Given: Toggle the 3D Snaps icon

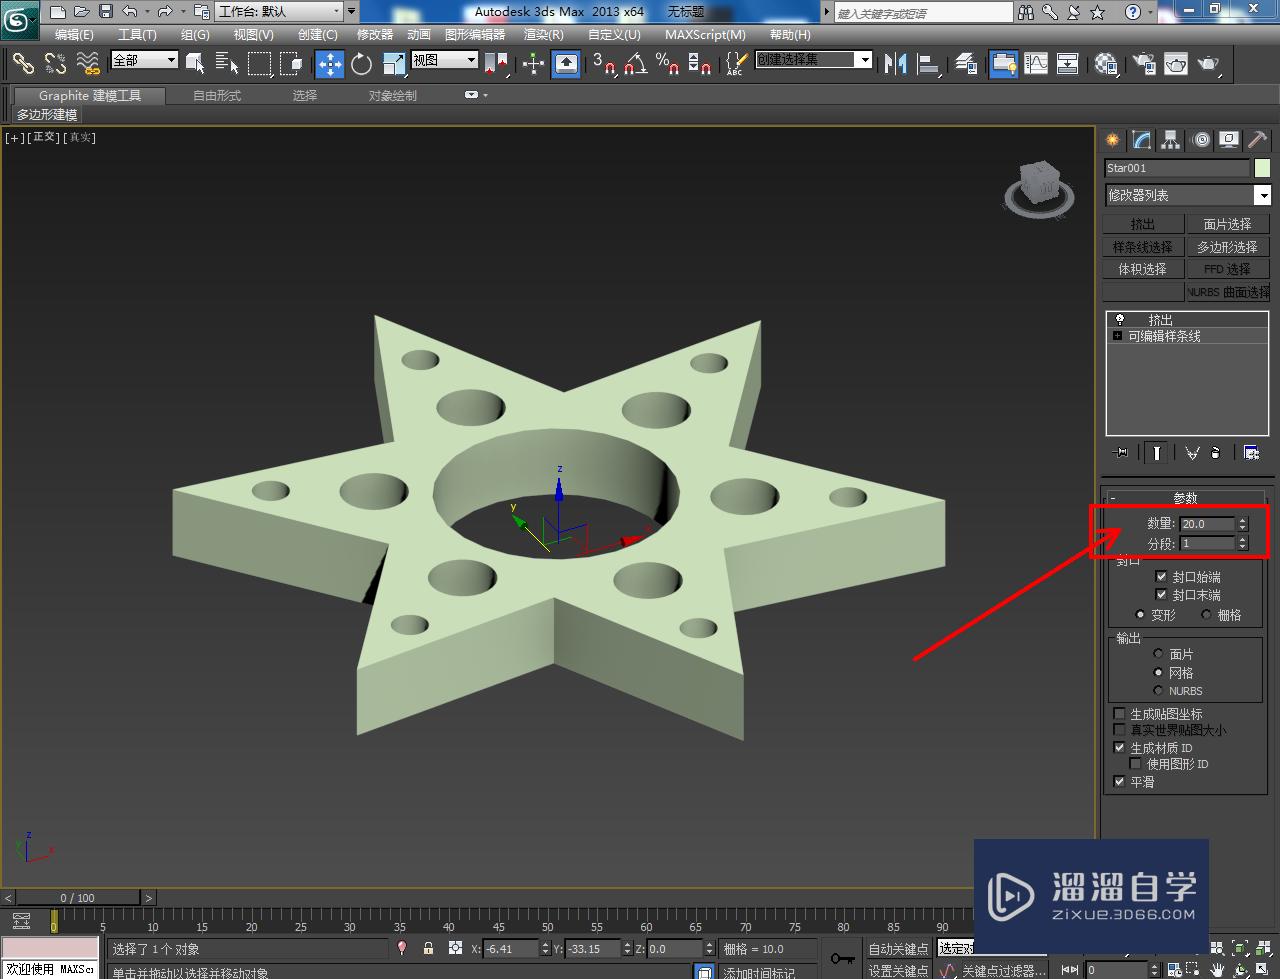Looking at the screenshot, I should pyautogui.click(x=604, y=64).
